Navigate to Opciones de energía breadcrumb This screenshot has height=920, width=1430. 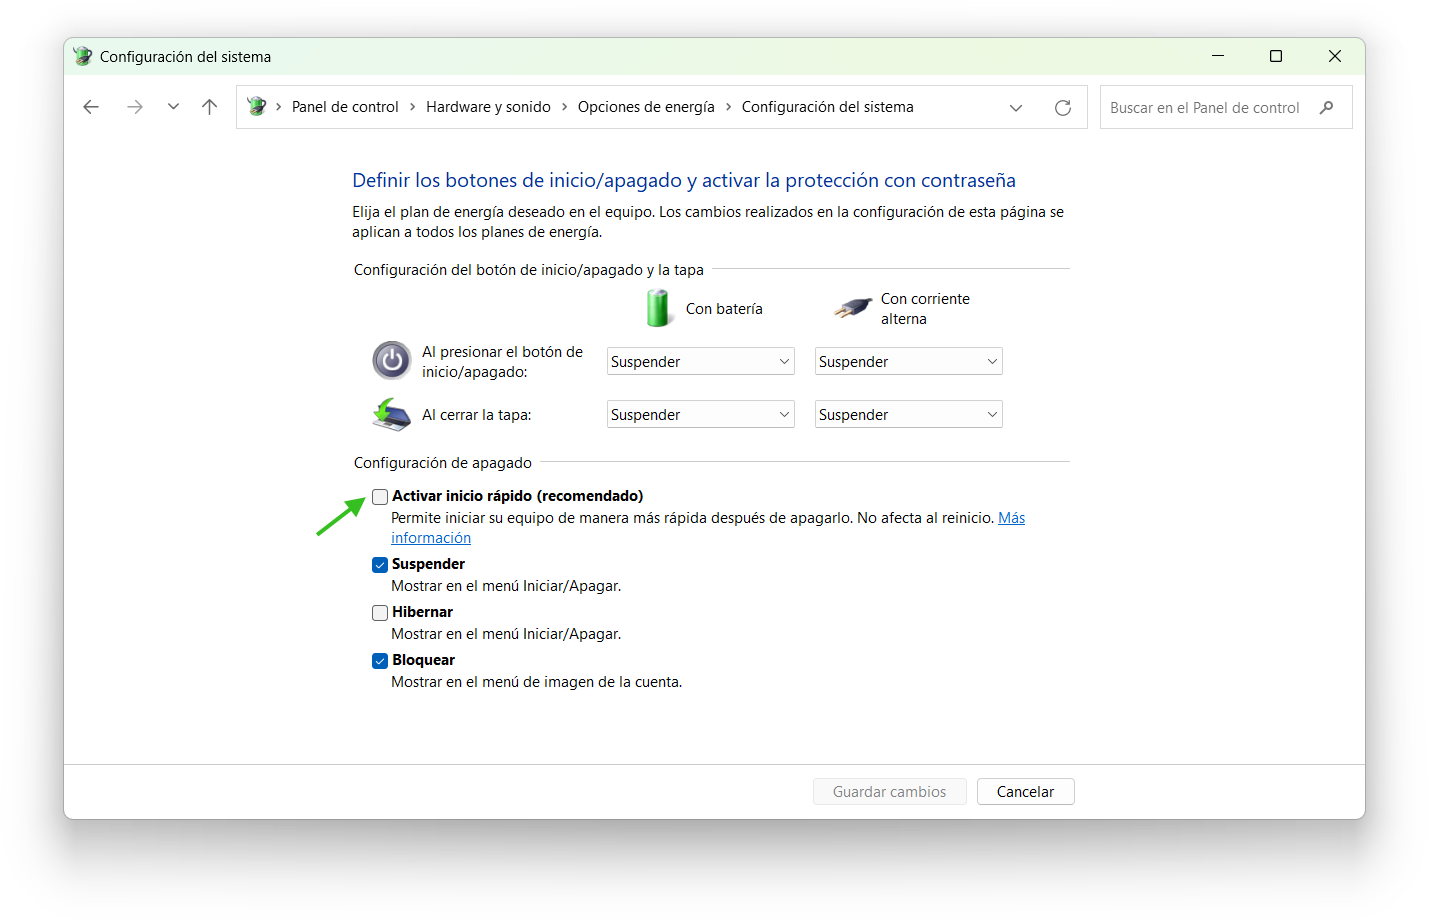coord(646,106)
